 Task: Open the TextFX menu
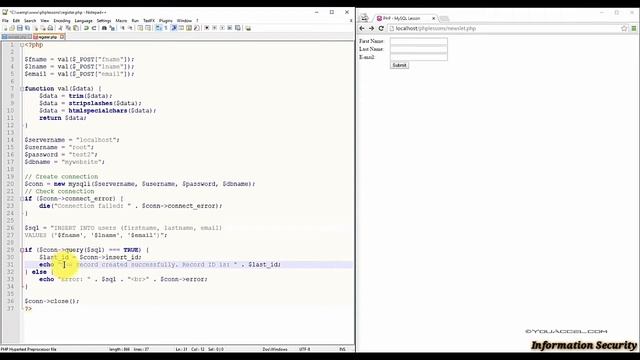point(149,20)
